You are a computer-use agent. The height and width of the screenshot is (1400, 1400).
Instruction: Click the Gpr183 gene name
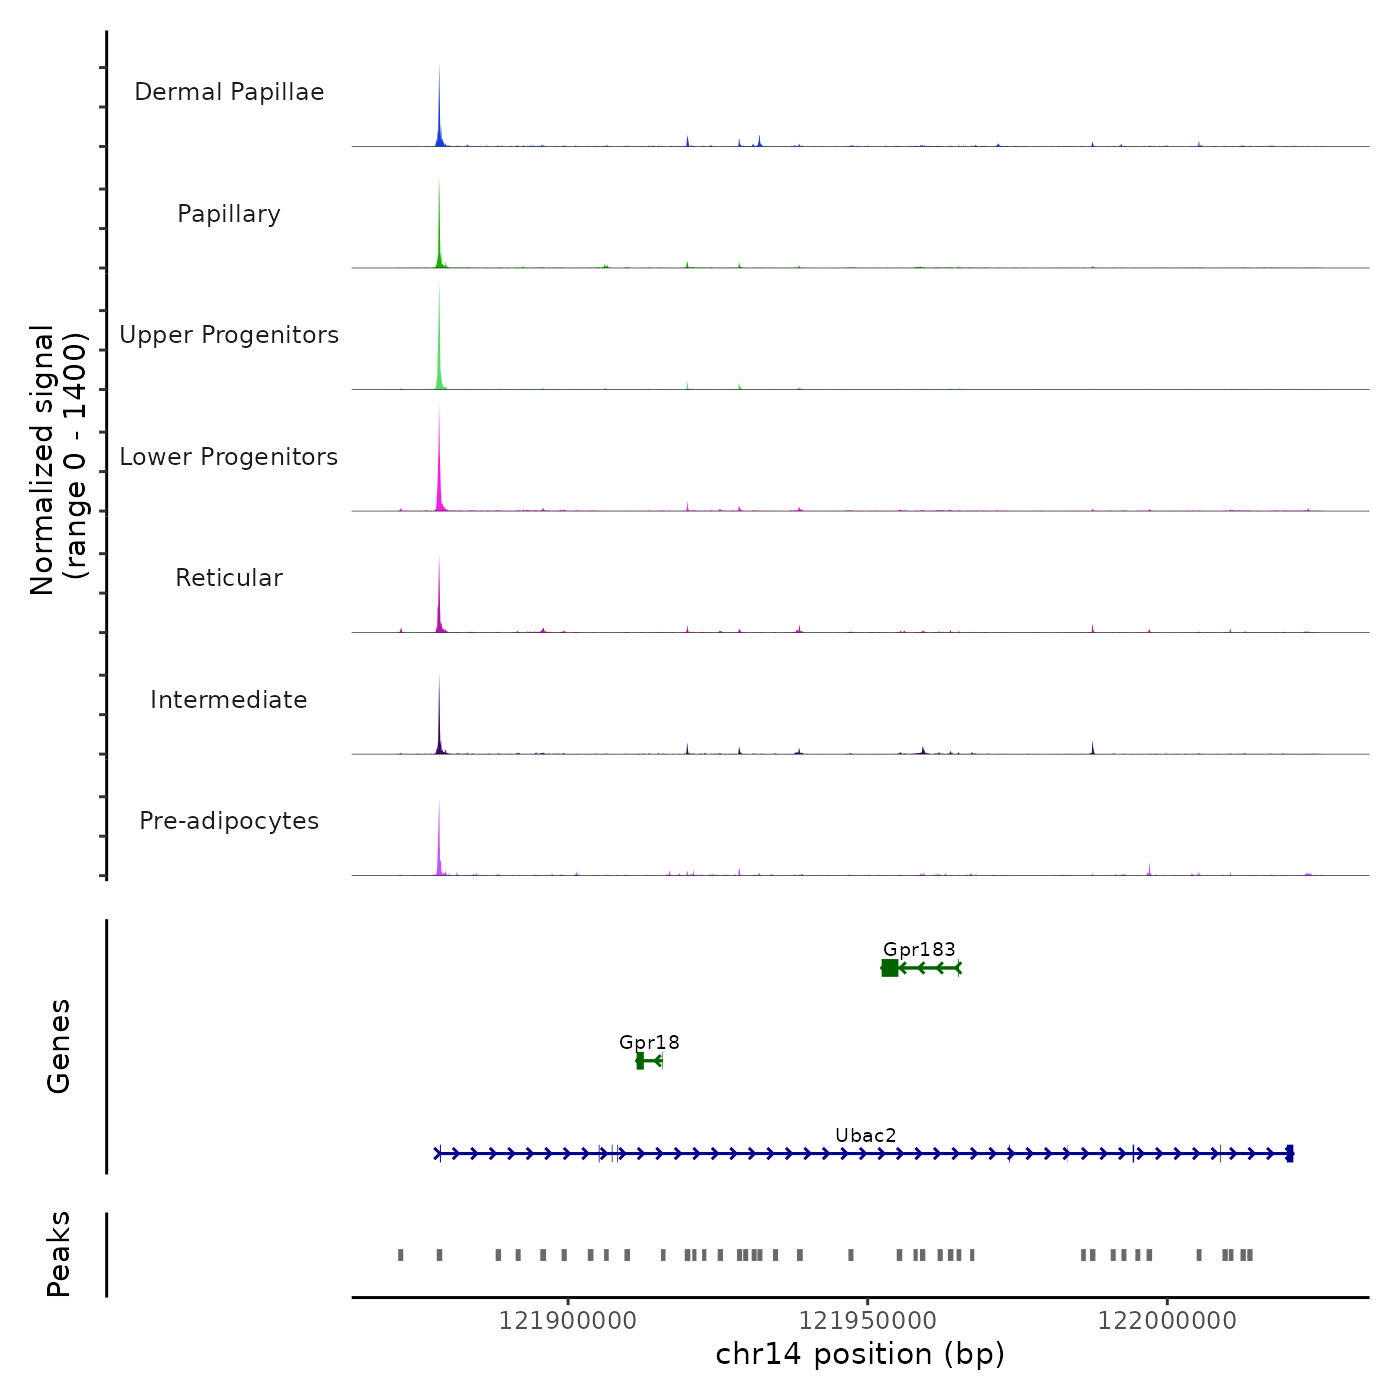[x=919, y=949]
